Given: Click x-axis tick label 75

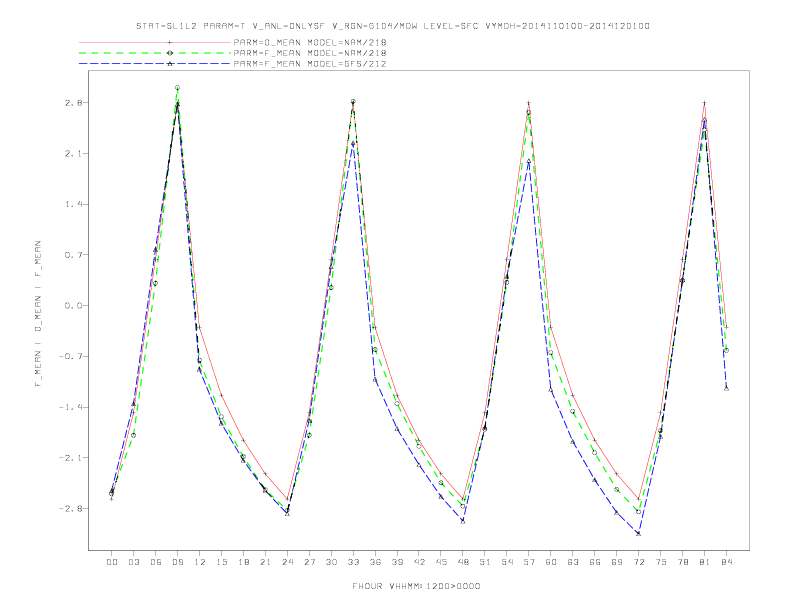Looking at the screenshot, I should (x=661, y=562).
